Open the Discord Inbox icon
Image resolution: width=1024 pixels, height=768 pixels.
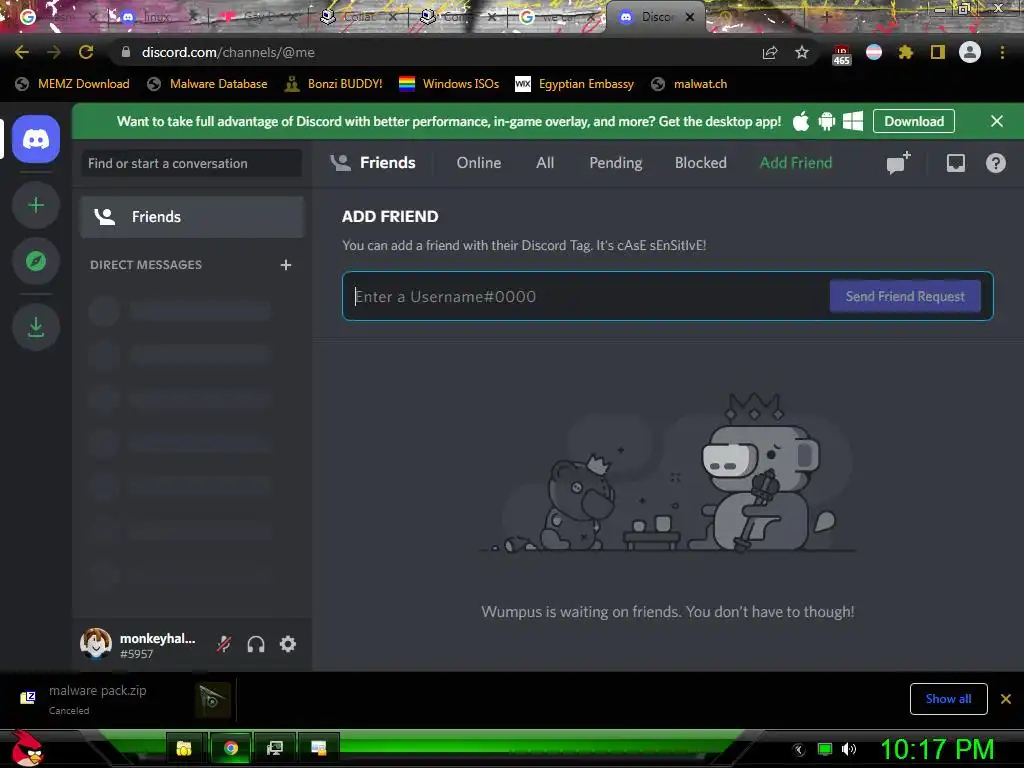pyautogui.click(x=955, y=163)
